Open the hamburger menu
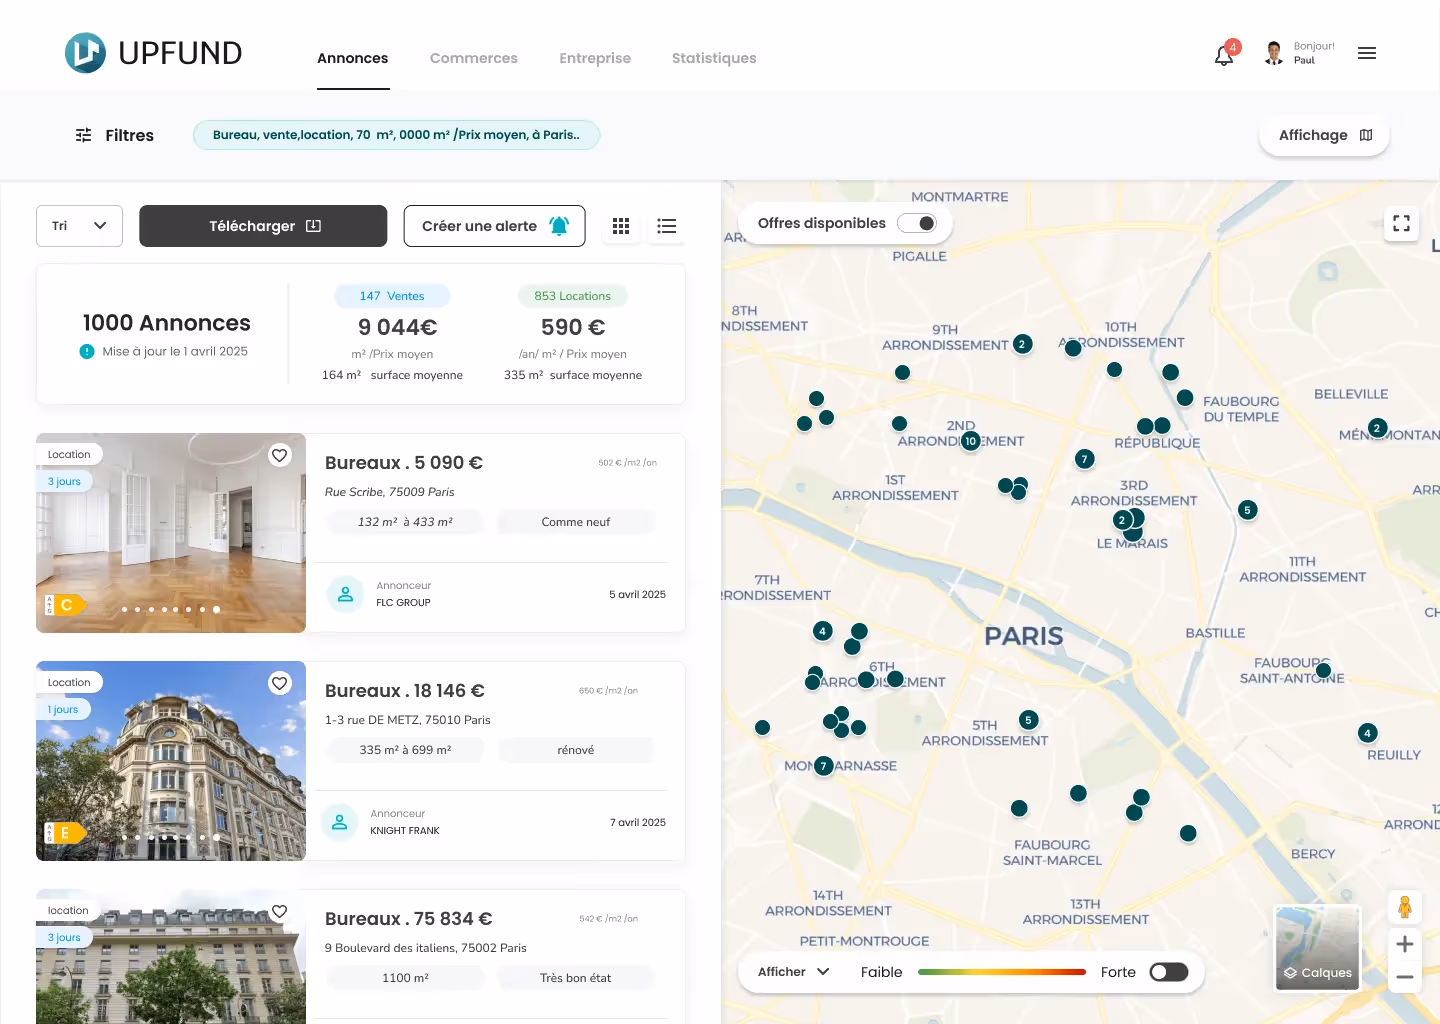Screen dimensions: 1440x1024 click(x=1367, y=53)
